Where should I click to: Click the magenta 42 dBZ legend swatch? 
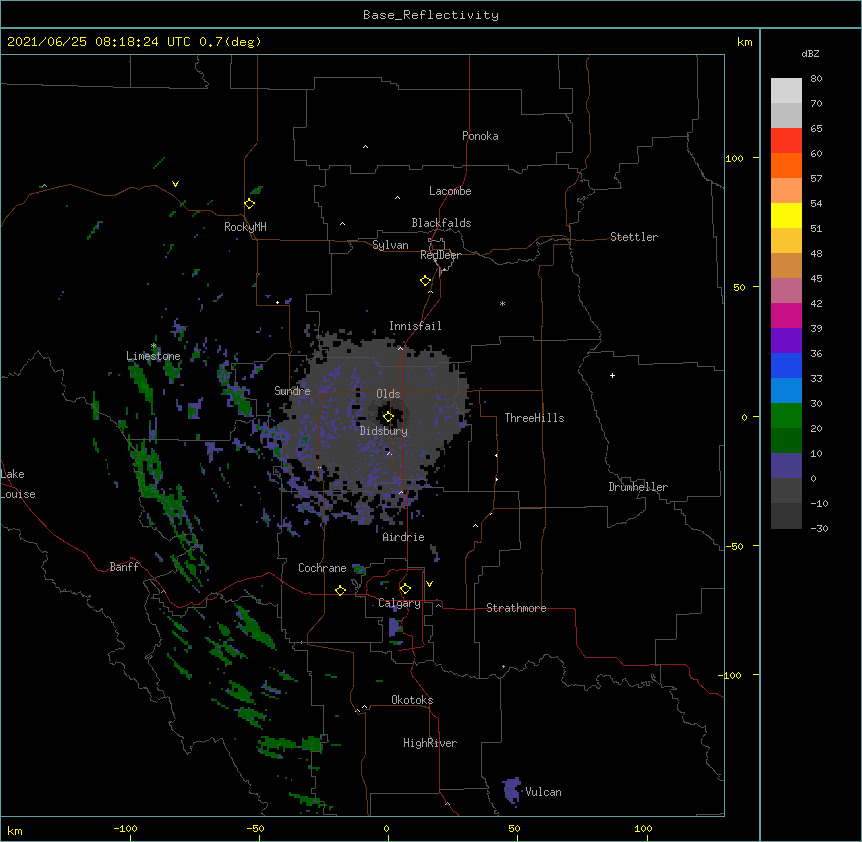point(786,315)
